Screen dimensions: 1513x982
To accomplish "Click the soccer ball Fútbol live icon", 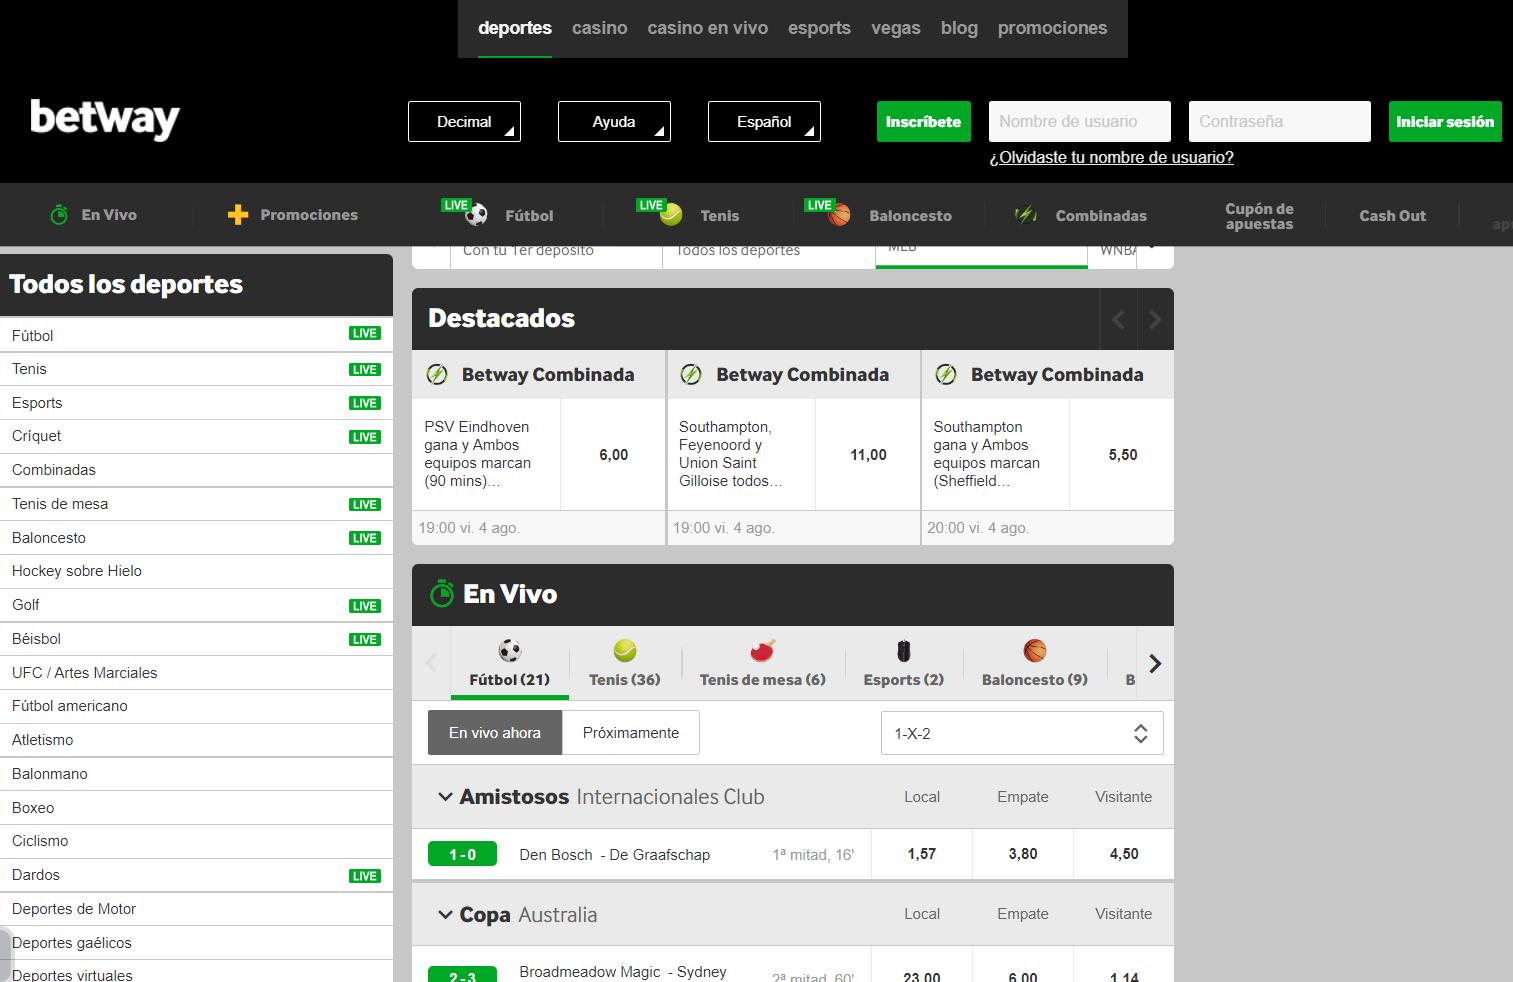I will click(477, 215).
